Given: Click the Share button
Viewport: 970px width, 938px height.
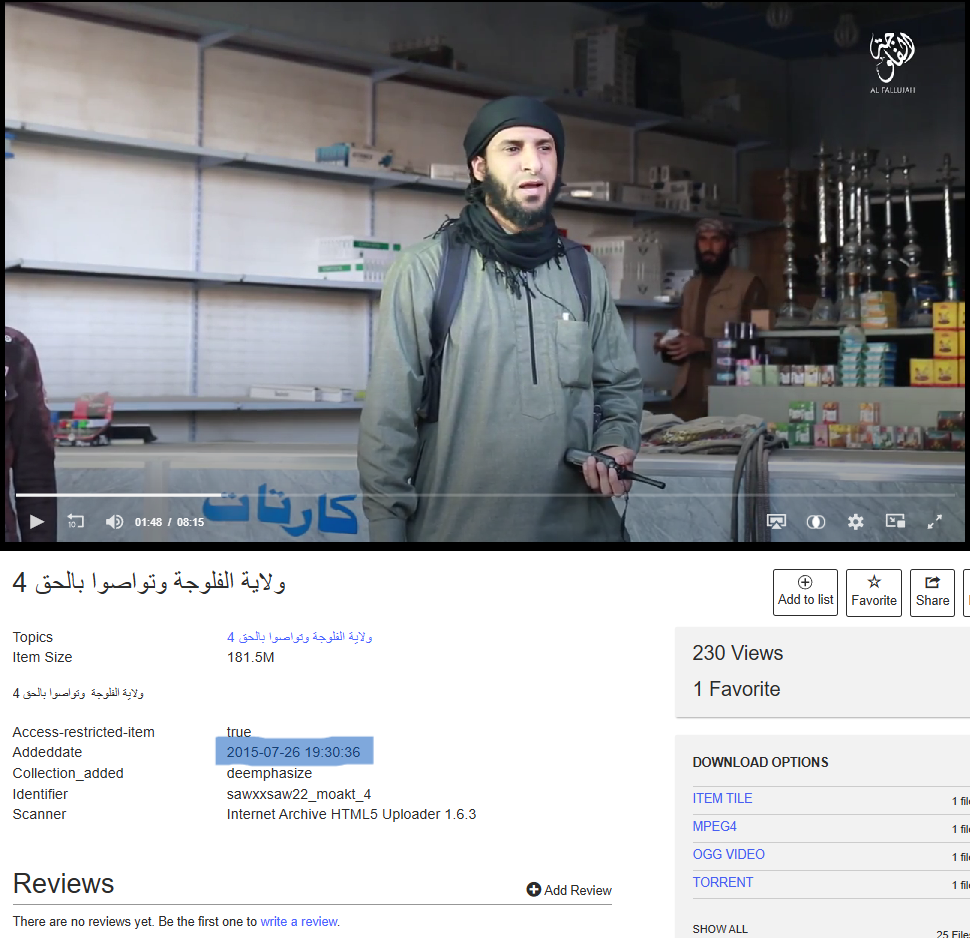Looking at the screenshot, I should [x=932, y=592].
